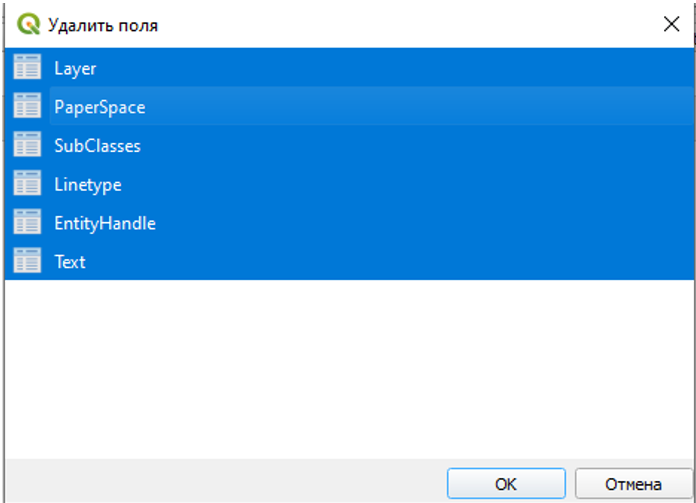Select the Layer field name

click(x=75, y=68)
